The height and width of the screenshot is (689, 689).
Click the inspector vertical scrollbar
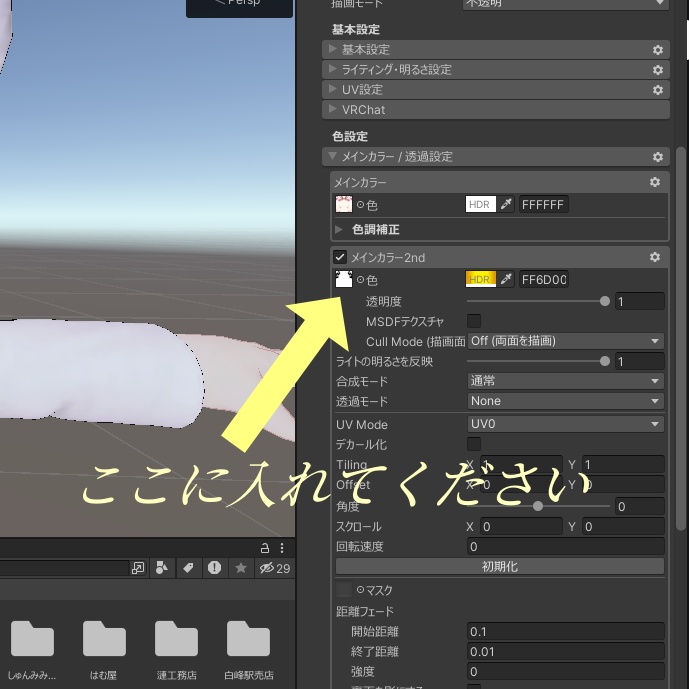(x=681, y=338)
